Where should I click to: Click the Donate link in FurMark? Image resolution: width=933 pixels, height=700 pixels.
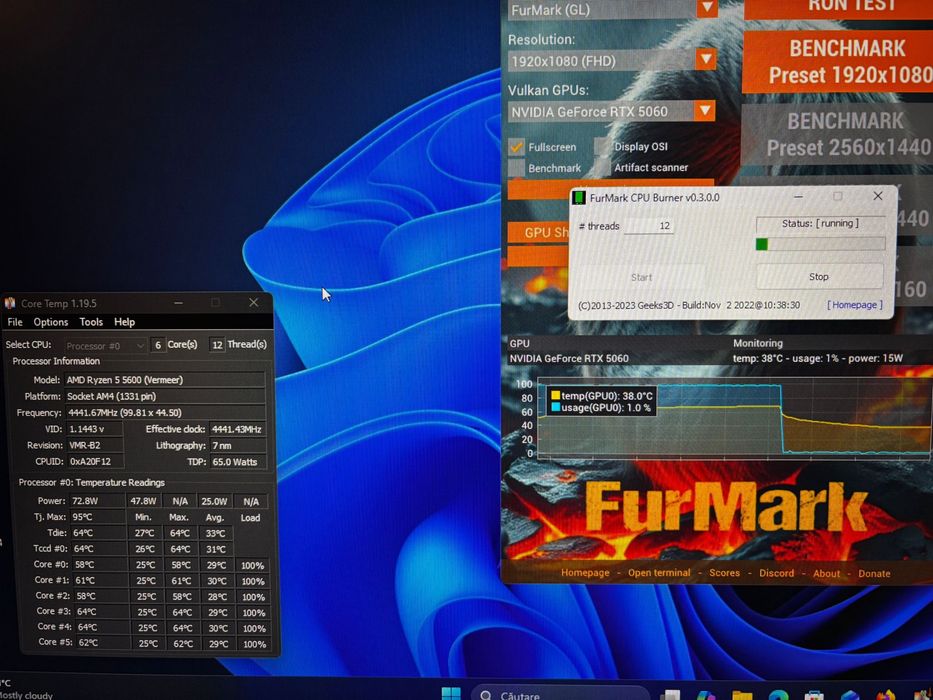pyautogui.click(x=874, y=574)
